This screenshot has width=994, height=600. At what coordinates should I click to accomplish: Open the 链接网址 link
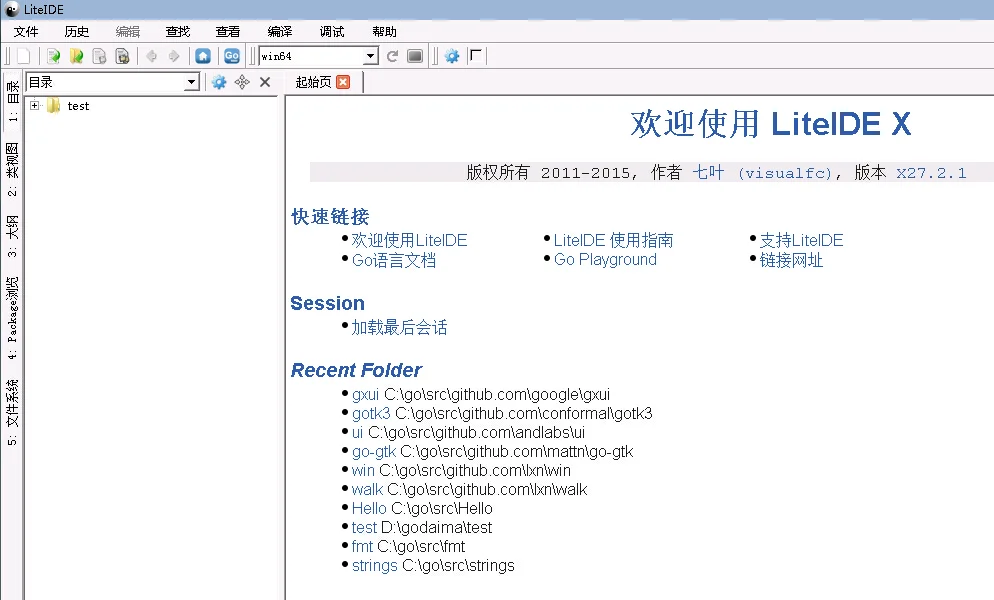click(791, 260)
